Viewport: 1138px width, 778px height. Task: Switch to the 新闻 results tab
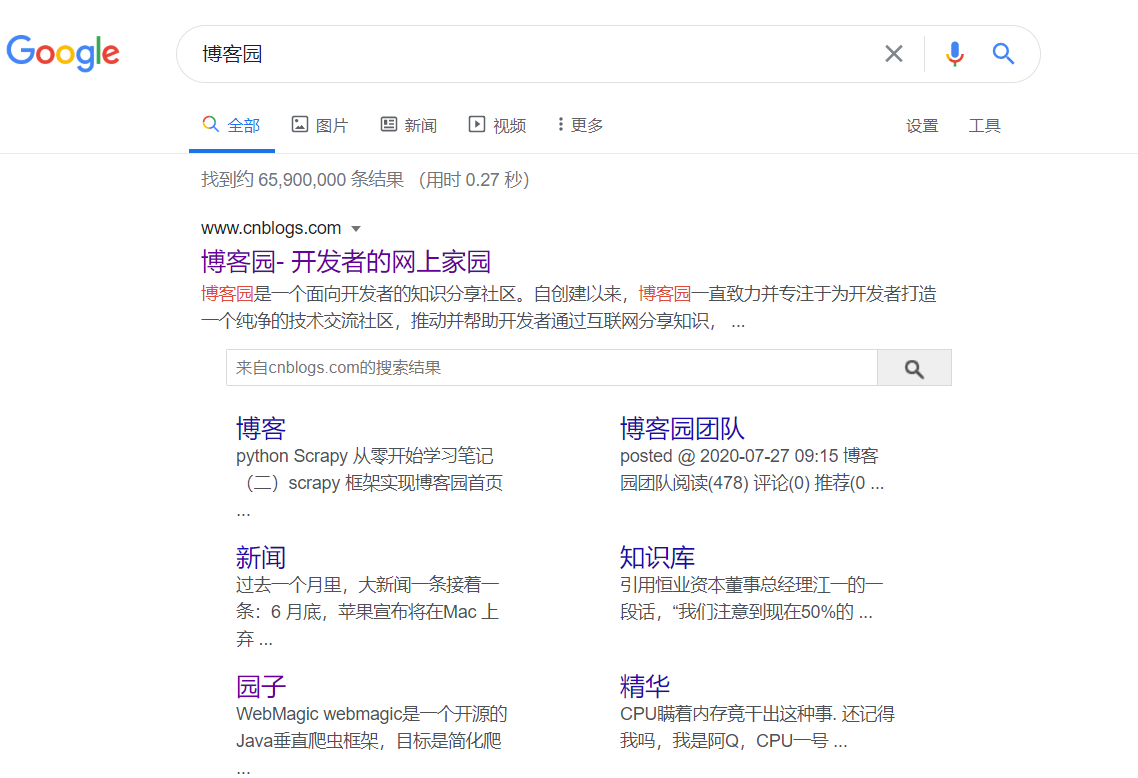[421, 126]
